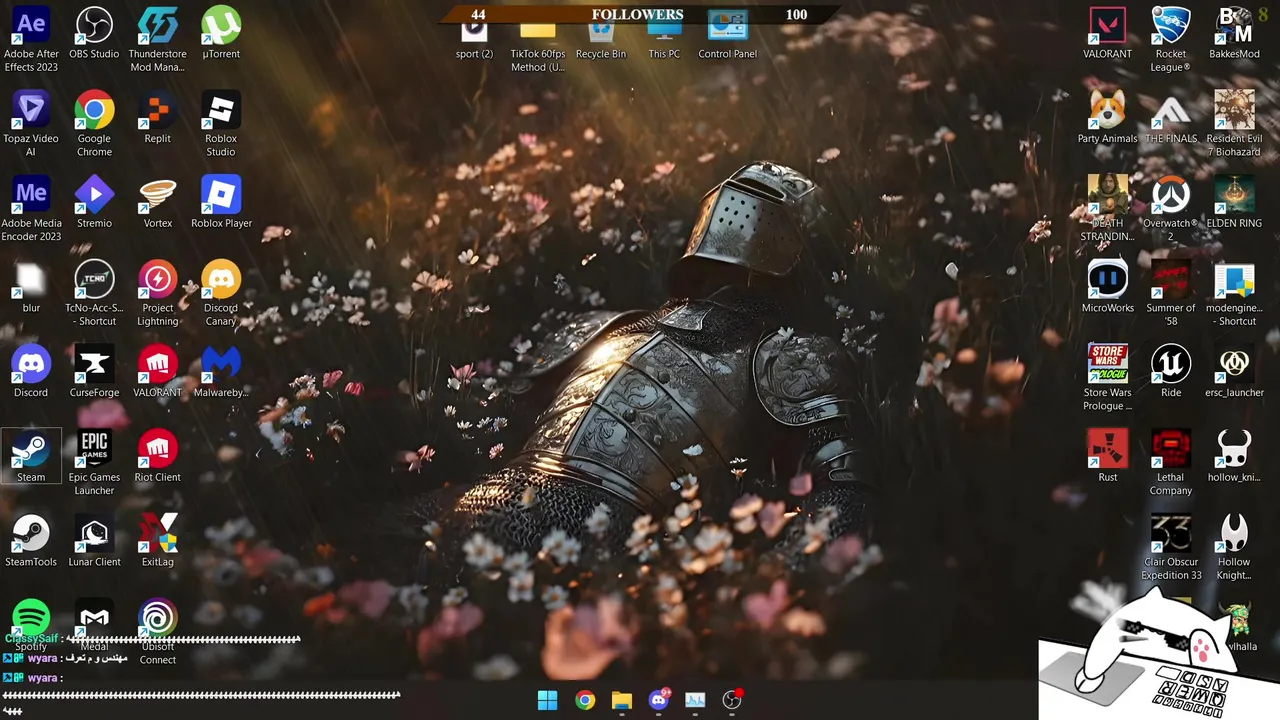Open the ExitLag desktop icon
1280x720 pixels.
tap(157, 541)
